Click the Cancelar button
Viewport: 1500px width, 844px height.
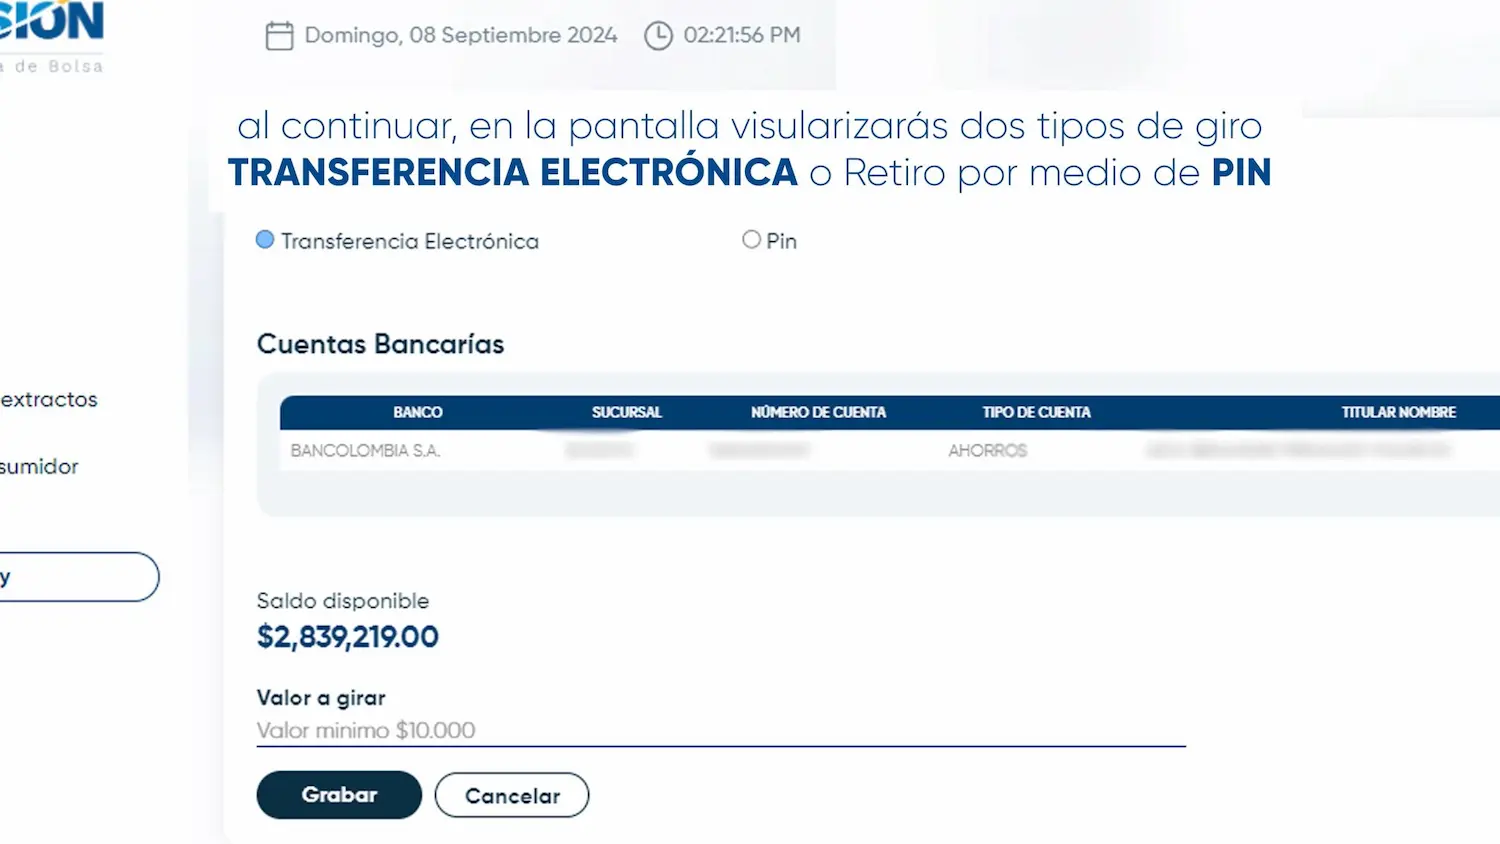pos(512,796)
